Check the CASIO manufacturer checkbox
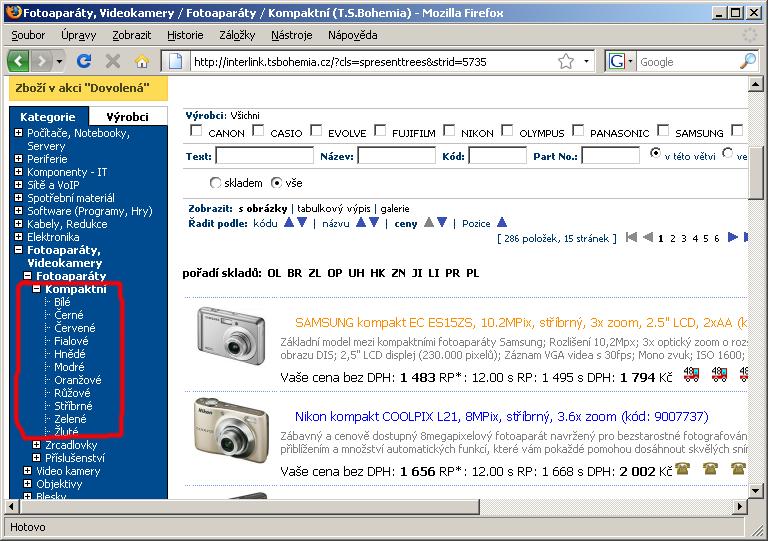Viewport: 768px width, 541px height. click(x=258, y=130)
